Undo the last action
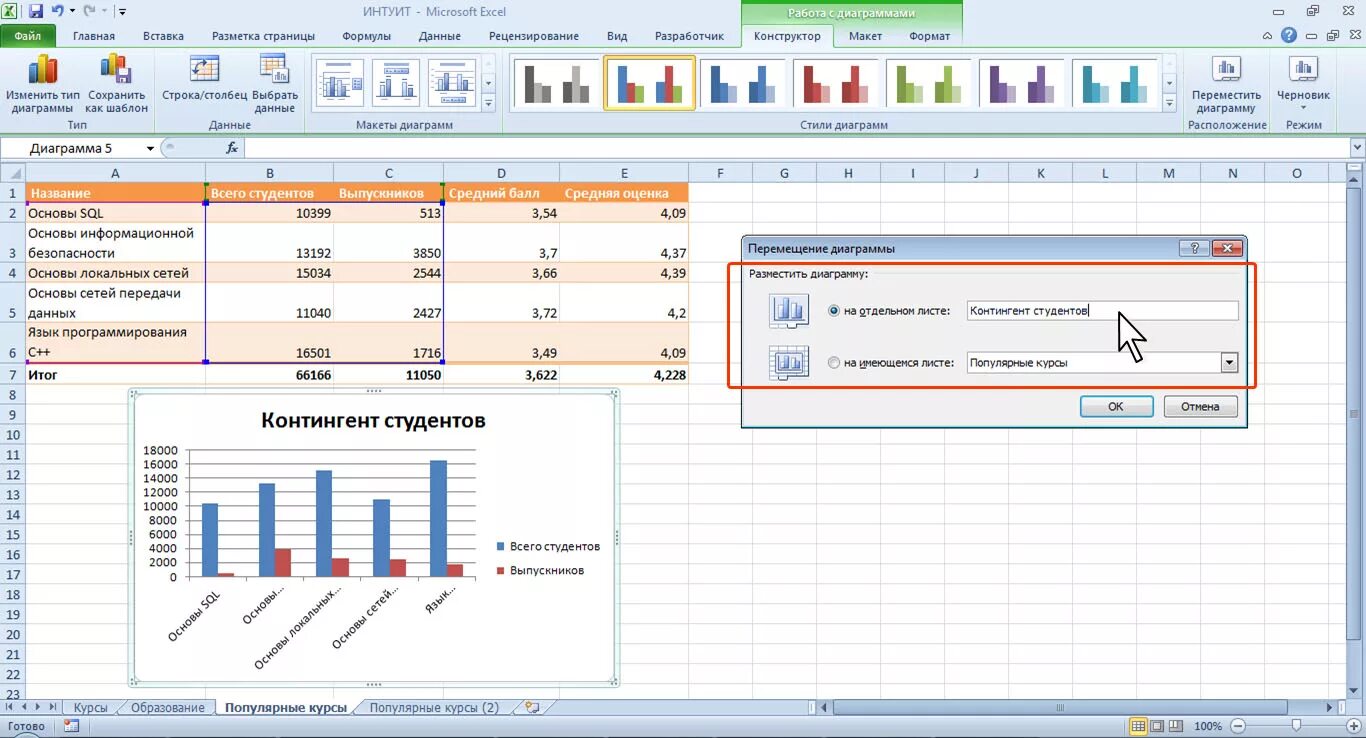Screen dimensions: 1366x738 (x=58, y=11)
